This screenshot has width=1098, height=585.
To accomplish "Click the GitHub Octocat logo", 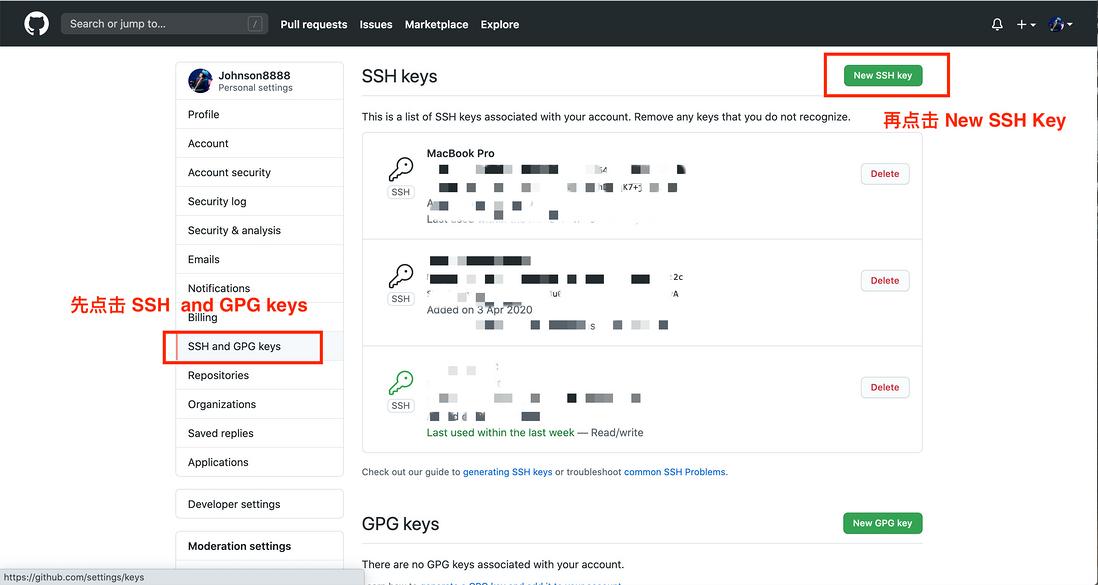I will tap(36, 24).
